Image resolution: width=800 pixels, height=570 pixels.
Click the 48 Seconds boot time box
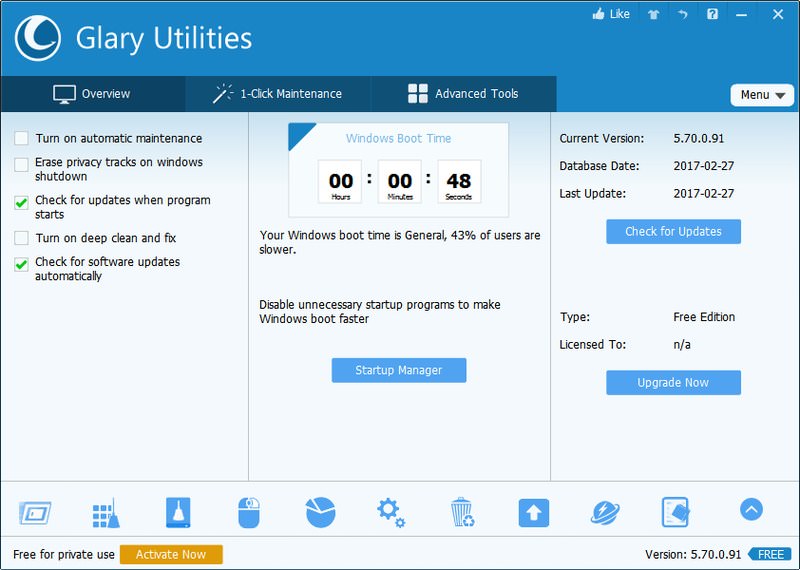[459, 182]
